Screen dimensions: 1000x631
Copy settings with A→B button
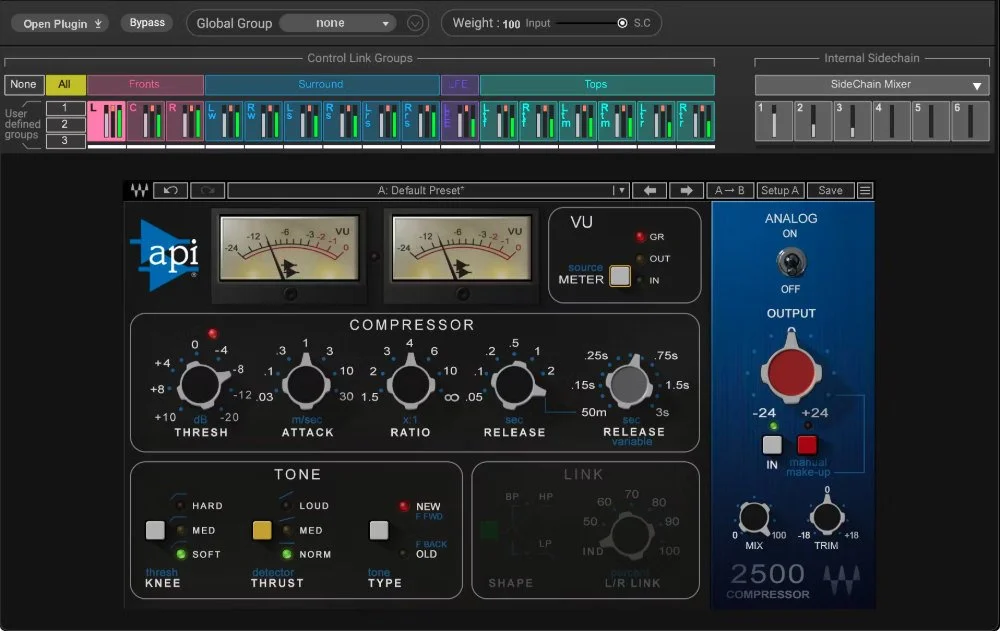(x=730, y=190)
